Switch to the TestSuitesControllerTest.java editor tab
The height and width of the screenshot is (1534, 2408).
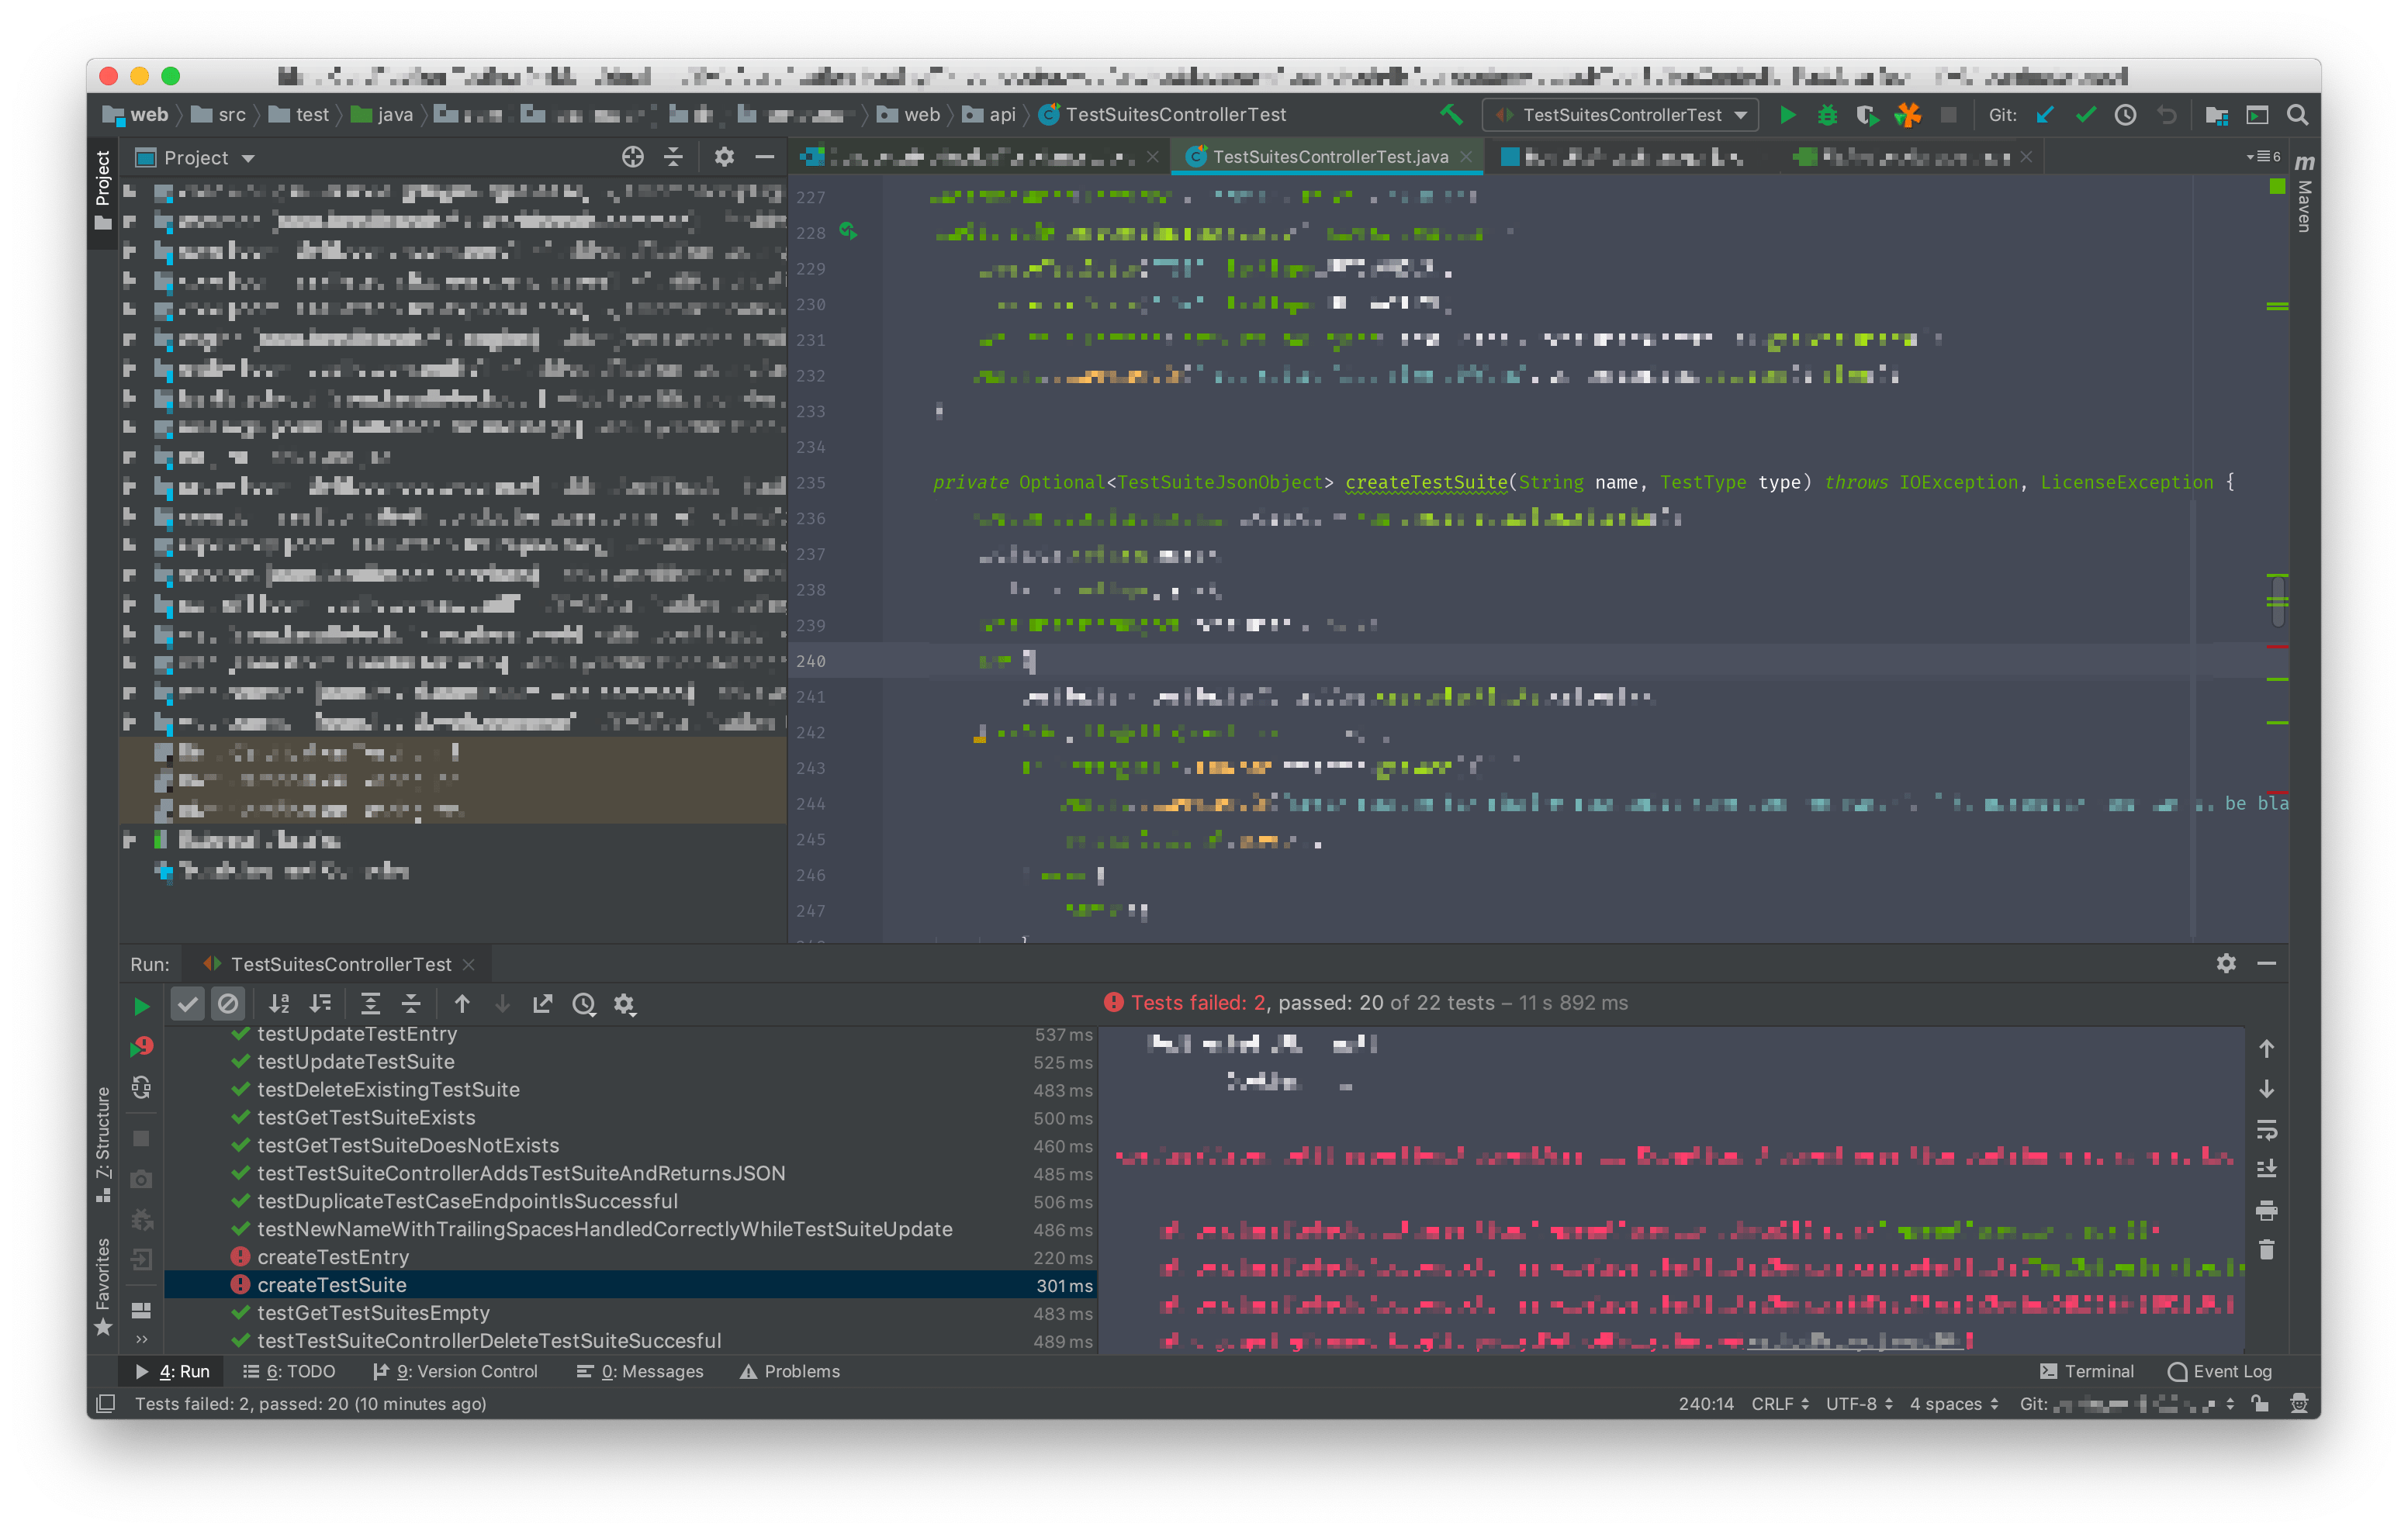pos(1329,157)
